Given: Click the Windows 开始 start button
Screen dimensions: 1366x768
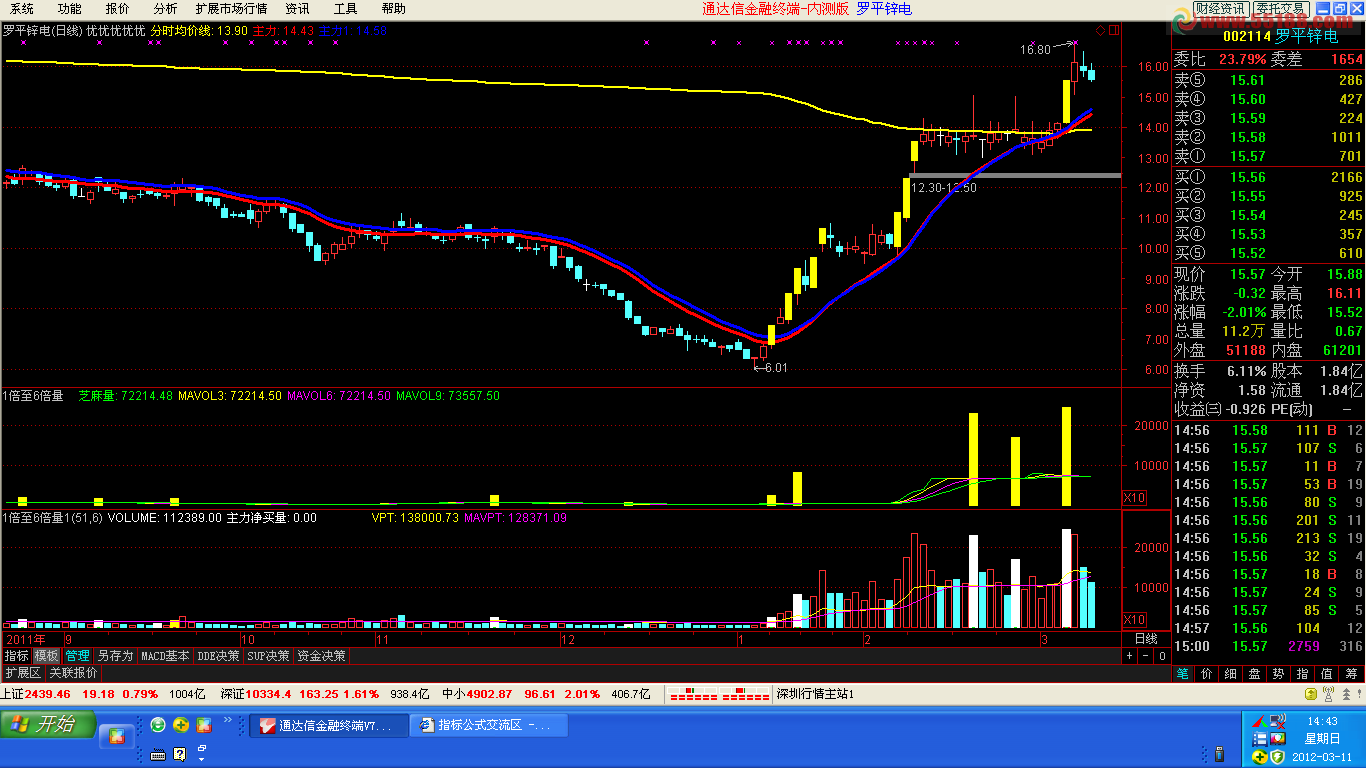Looking at the screenshot, I should pos(48,724).
